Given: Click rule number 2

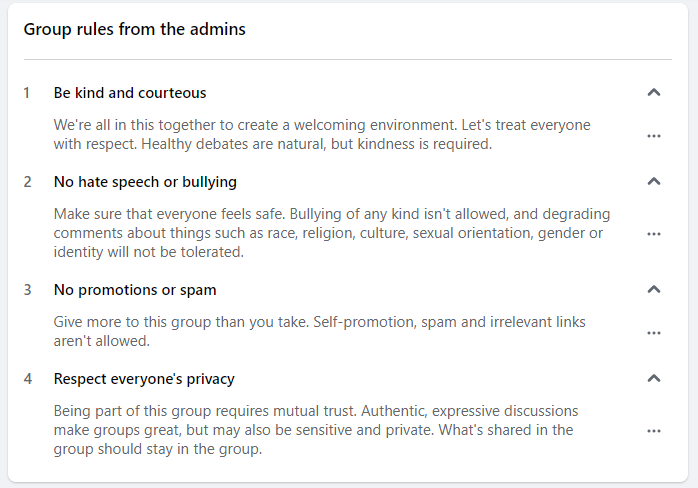Looking at the screenshot, I should pyautogui.click(x=28, y=182).
